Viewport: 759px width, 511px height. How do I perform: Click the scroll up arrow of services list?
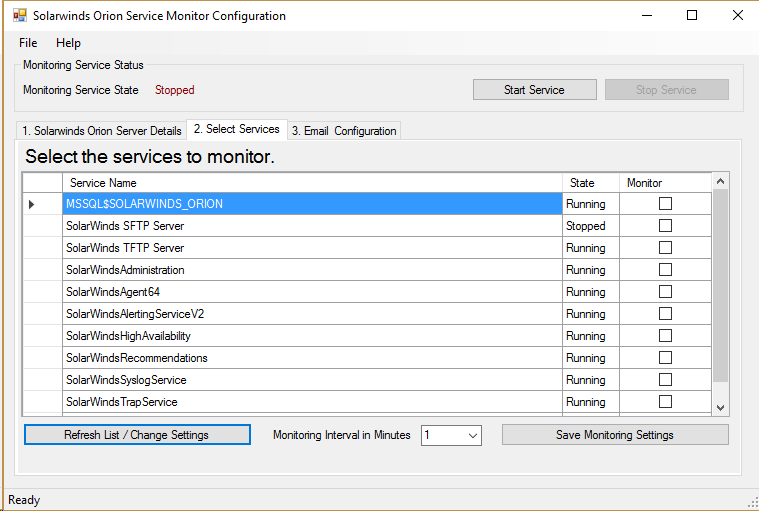click(x=720, y=181)
